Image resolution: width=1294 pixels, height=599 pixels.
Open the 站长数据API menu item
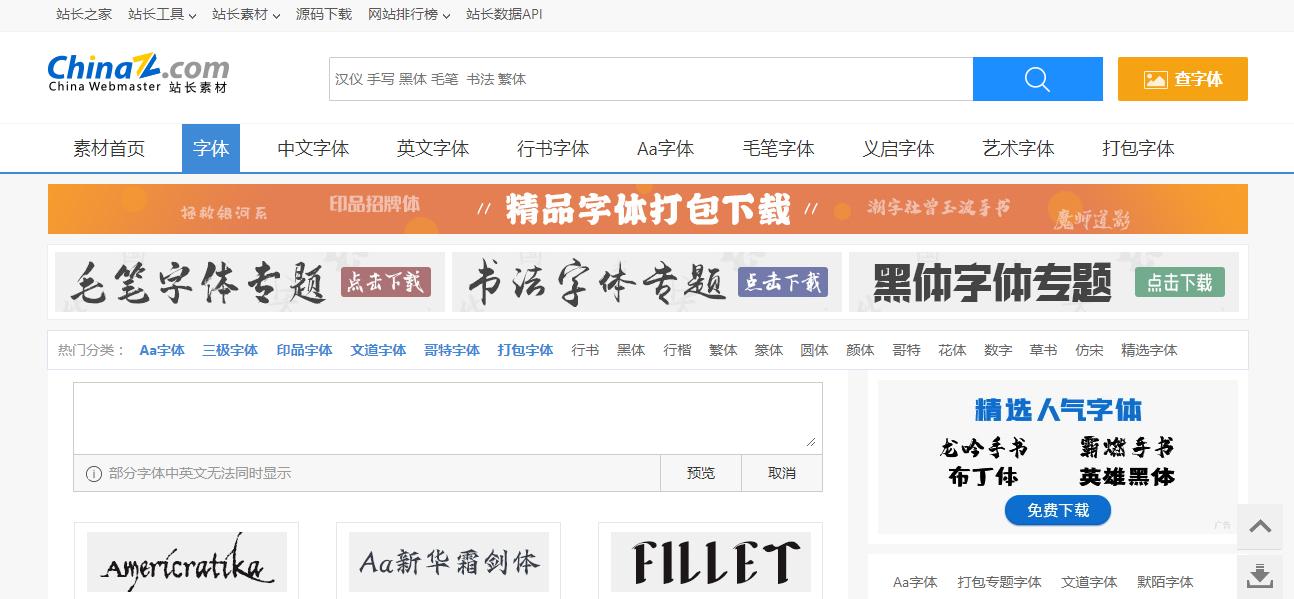(504, 15)
